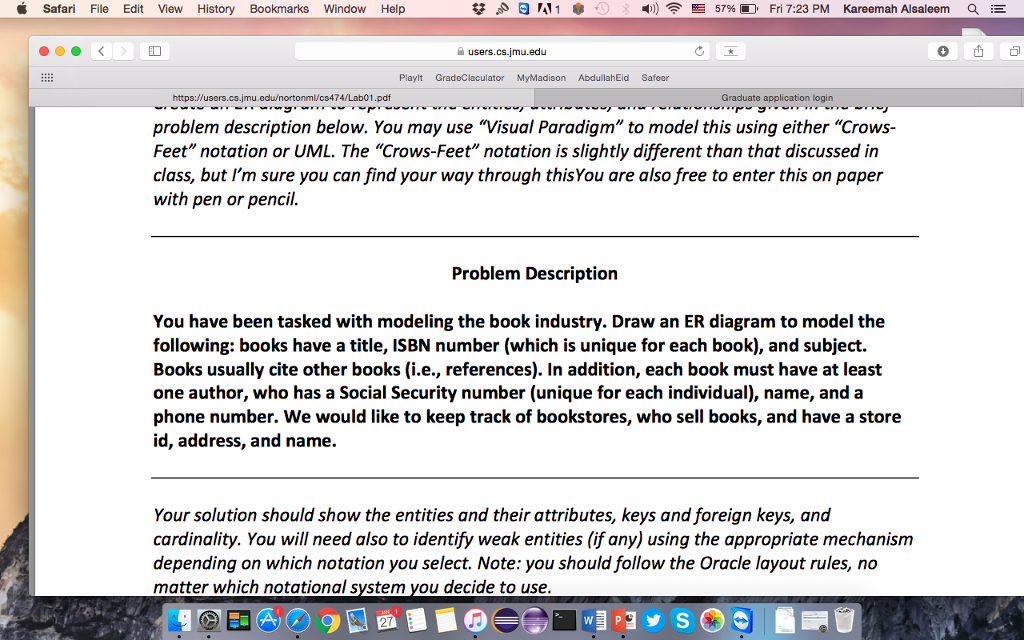Open Terminal from the Dock
Screen dimensions: 1024x640
(x=563, y=621)
